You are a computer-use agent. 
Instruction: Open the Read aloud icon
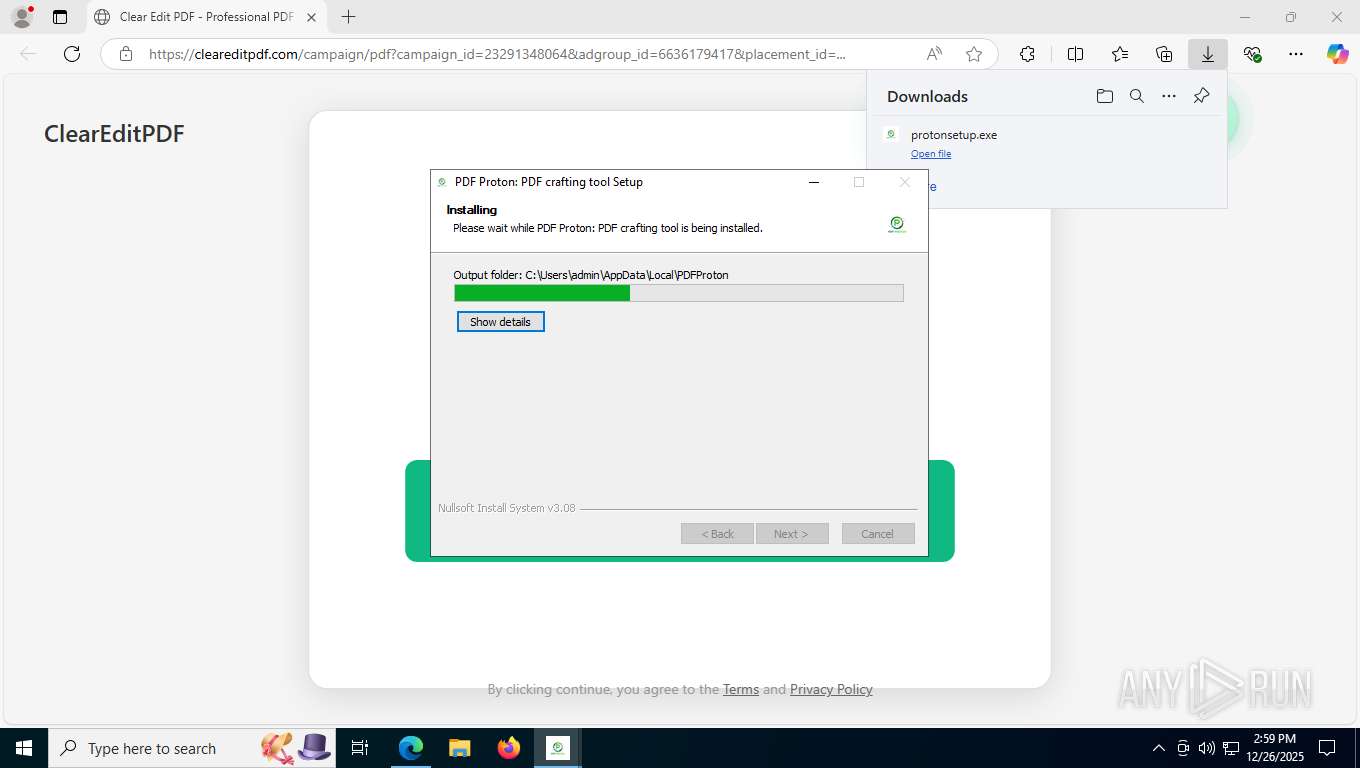[x=934, y=54]
